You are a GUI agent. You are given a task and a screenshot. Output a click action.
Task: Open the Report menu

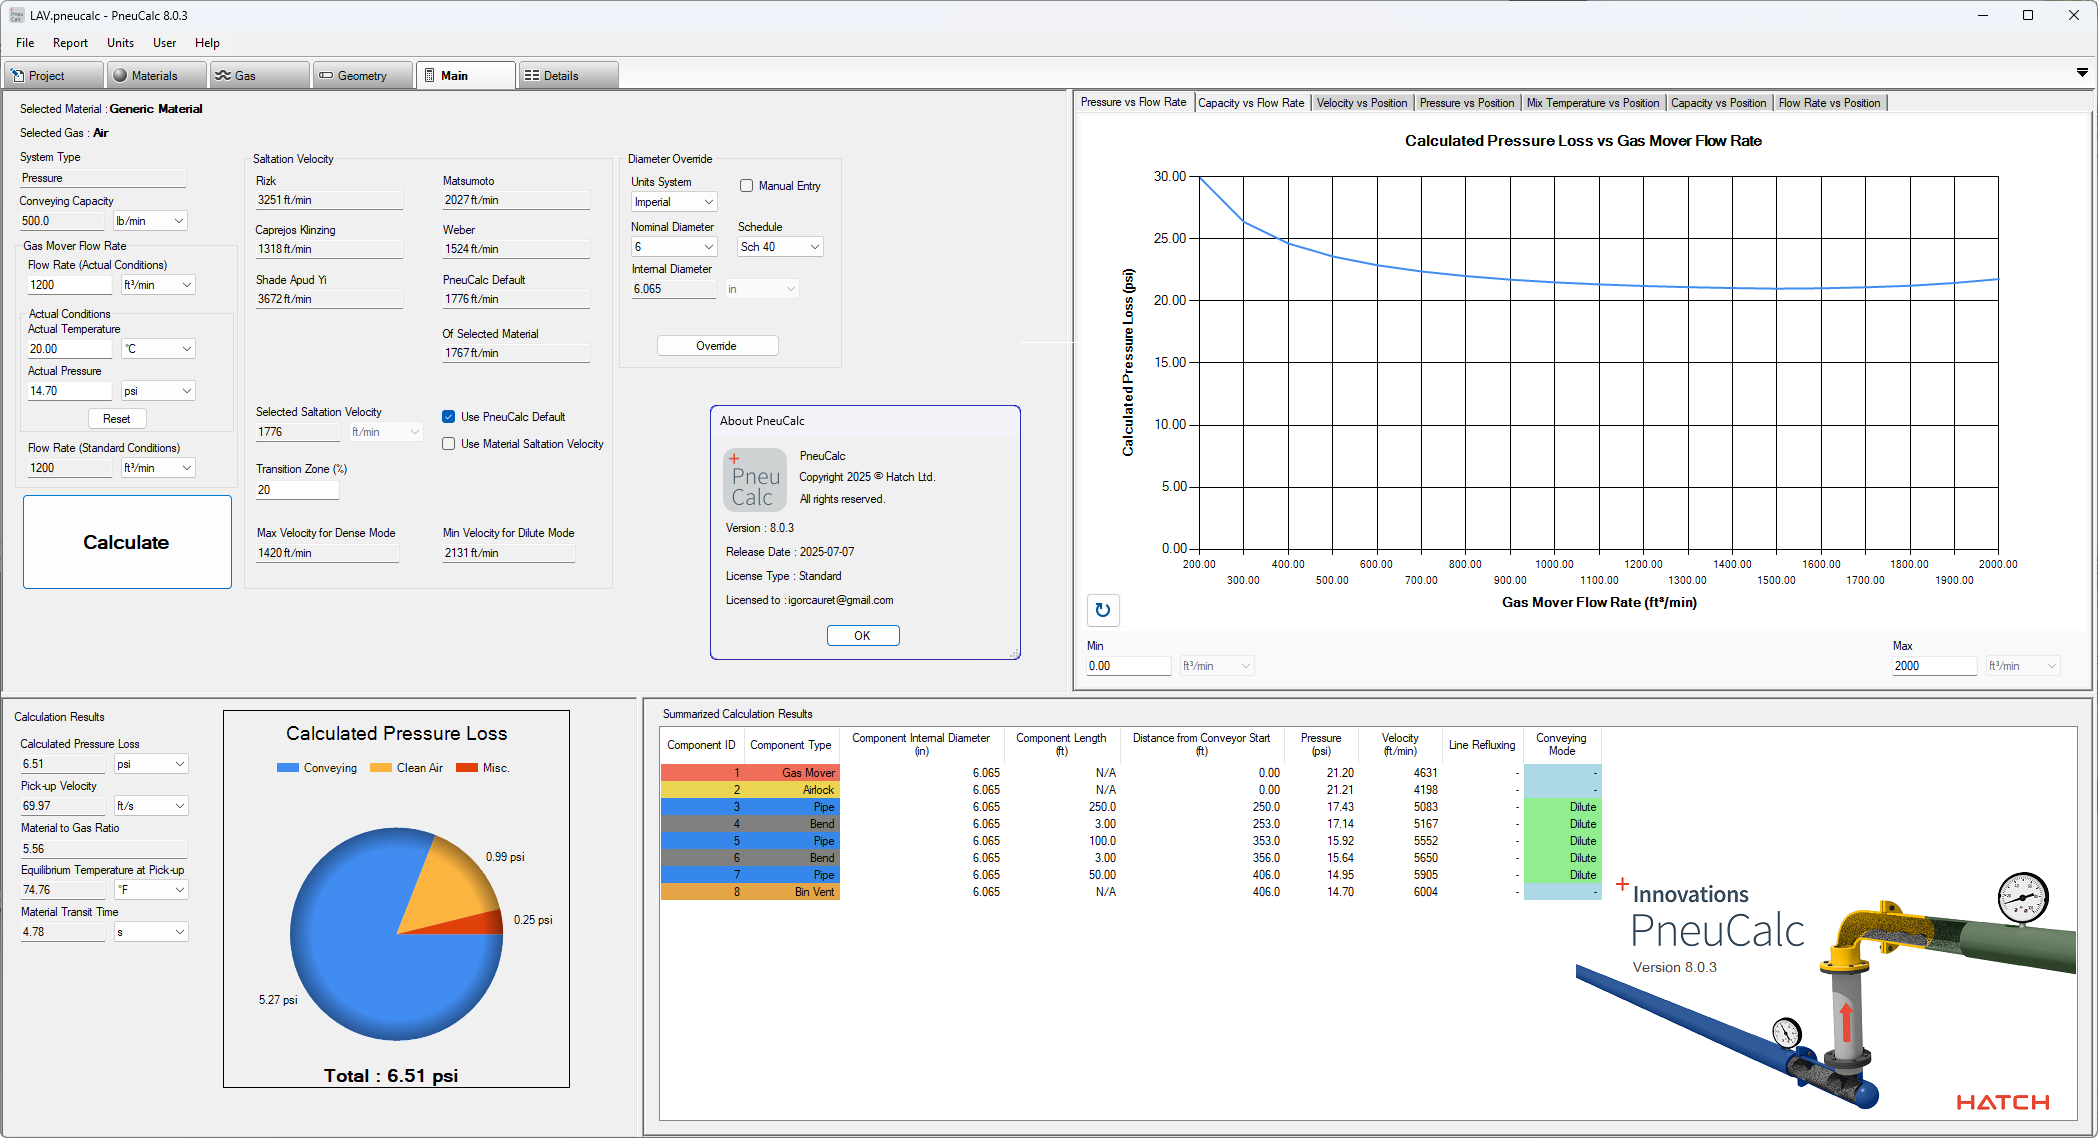point(70,42)
